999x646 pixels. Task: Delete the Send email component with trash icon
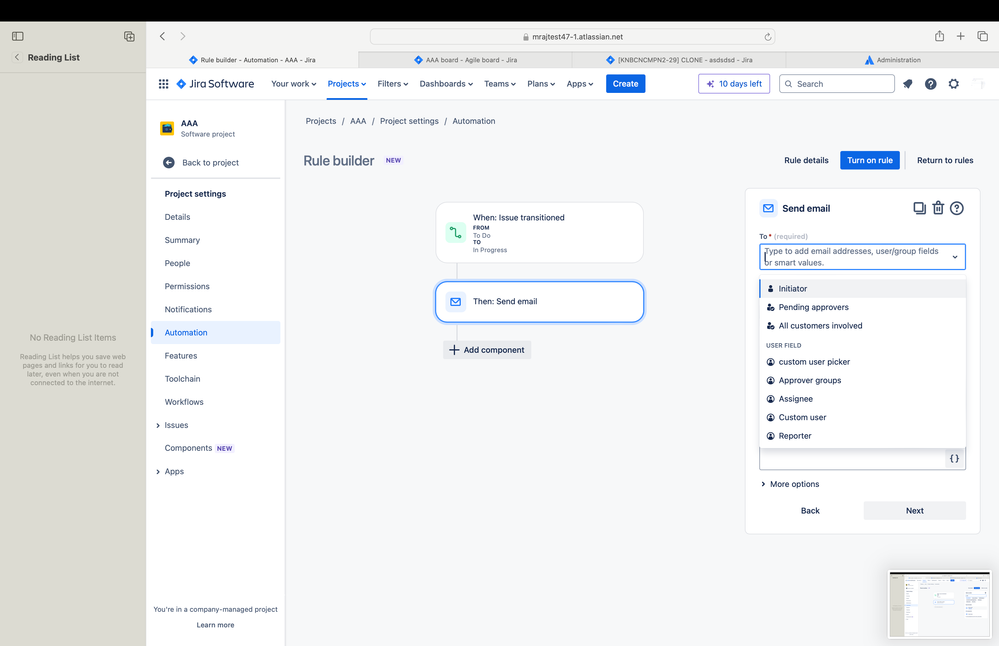pos(938,208)
